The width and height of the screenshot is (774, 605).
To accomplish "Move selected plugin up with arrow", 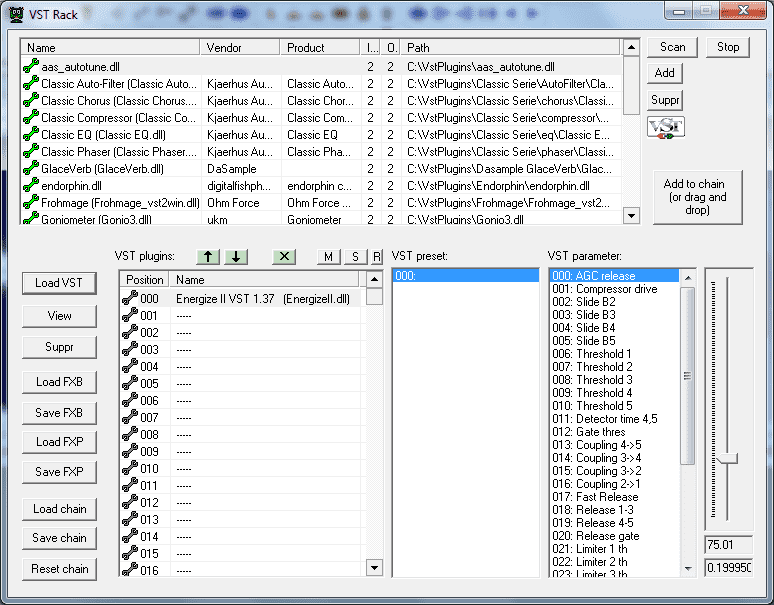I will pyautogui.click(x=208, y=257).
